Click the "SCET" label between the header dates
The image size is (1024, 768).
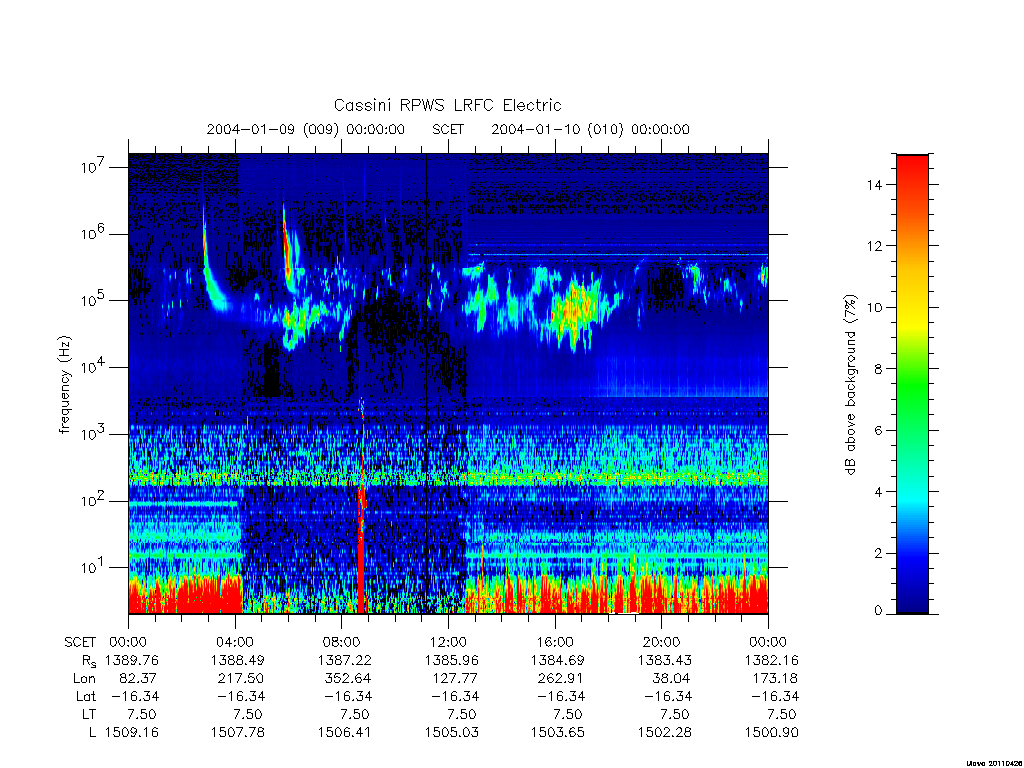pos(448,129)
